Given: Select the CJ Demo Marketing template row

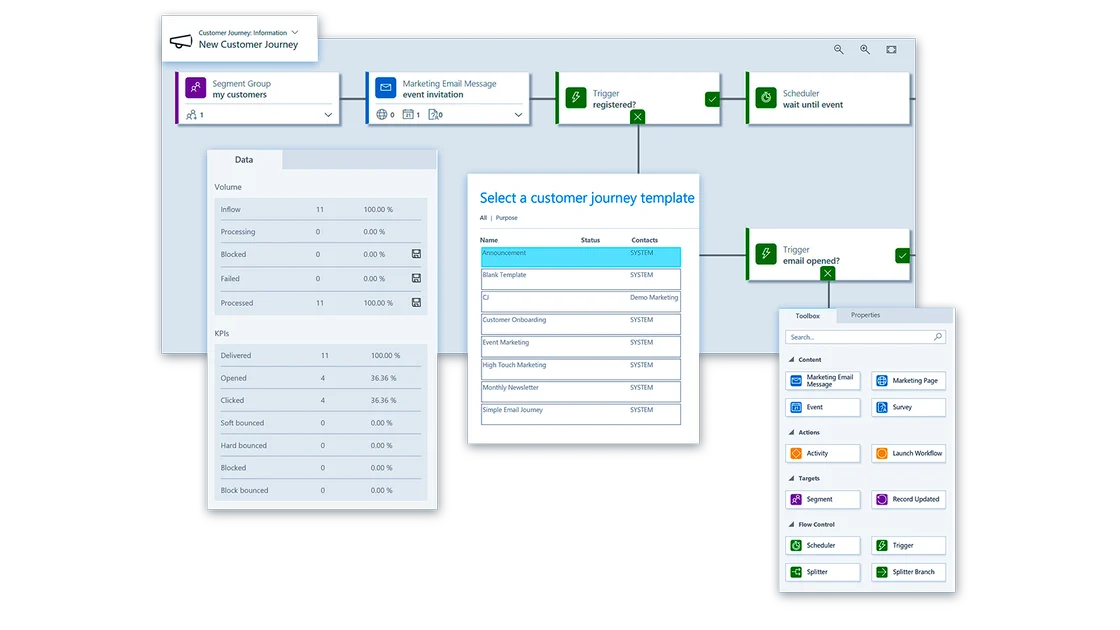Looking at the screenshot, I should tap(581, 301).
